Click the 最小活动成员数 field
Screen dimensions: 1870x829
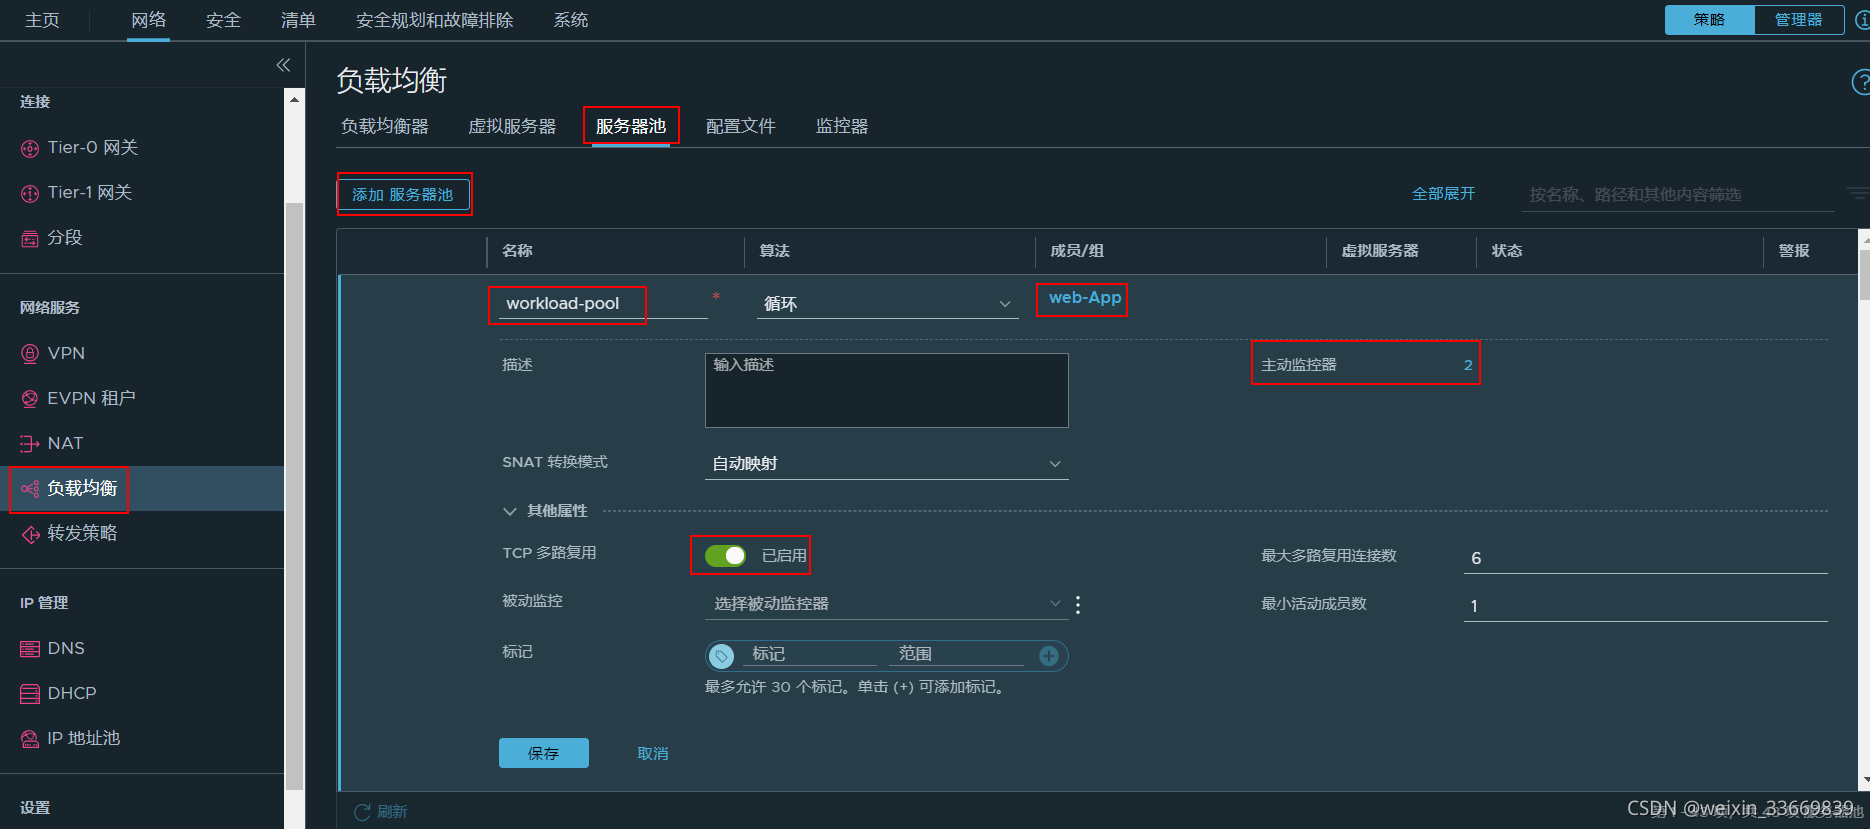click(1646, 606)
